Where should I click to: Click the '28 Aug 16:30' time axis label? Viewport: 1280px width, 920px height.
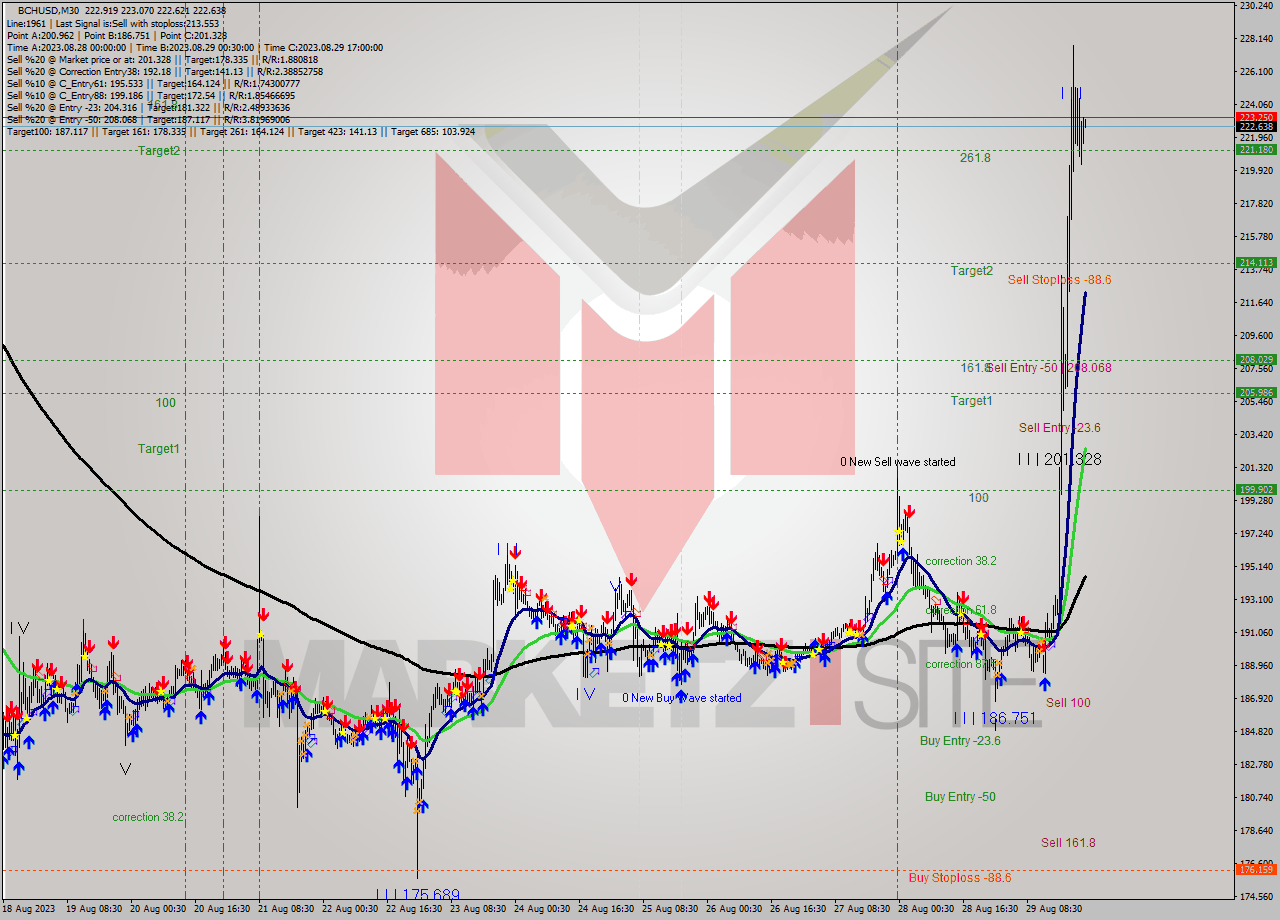pos(991,909)
